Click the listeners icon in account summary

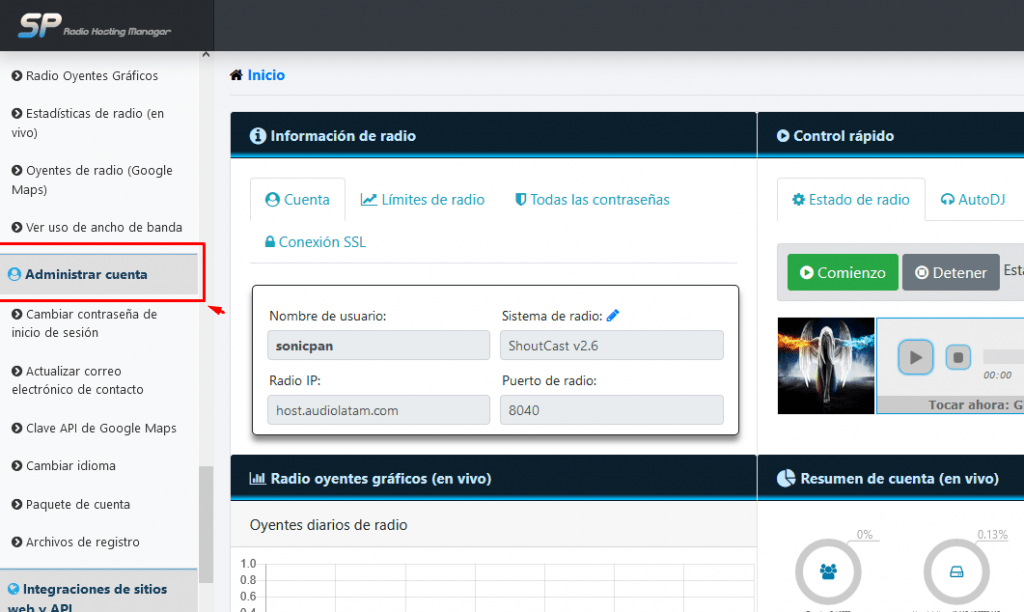tap(828, 572)
